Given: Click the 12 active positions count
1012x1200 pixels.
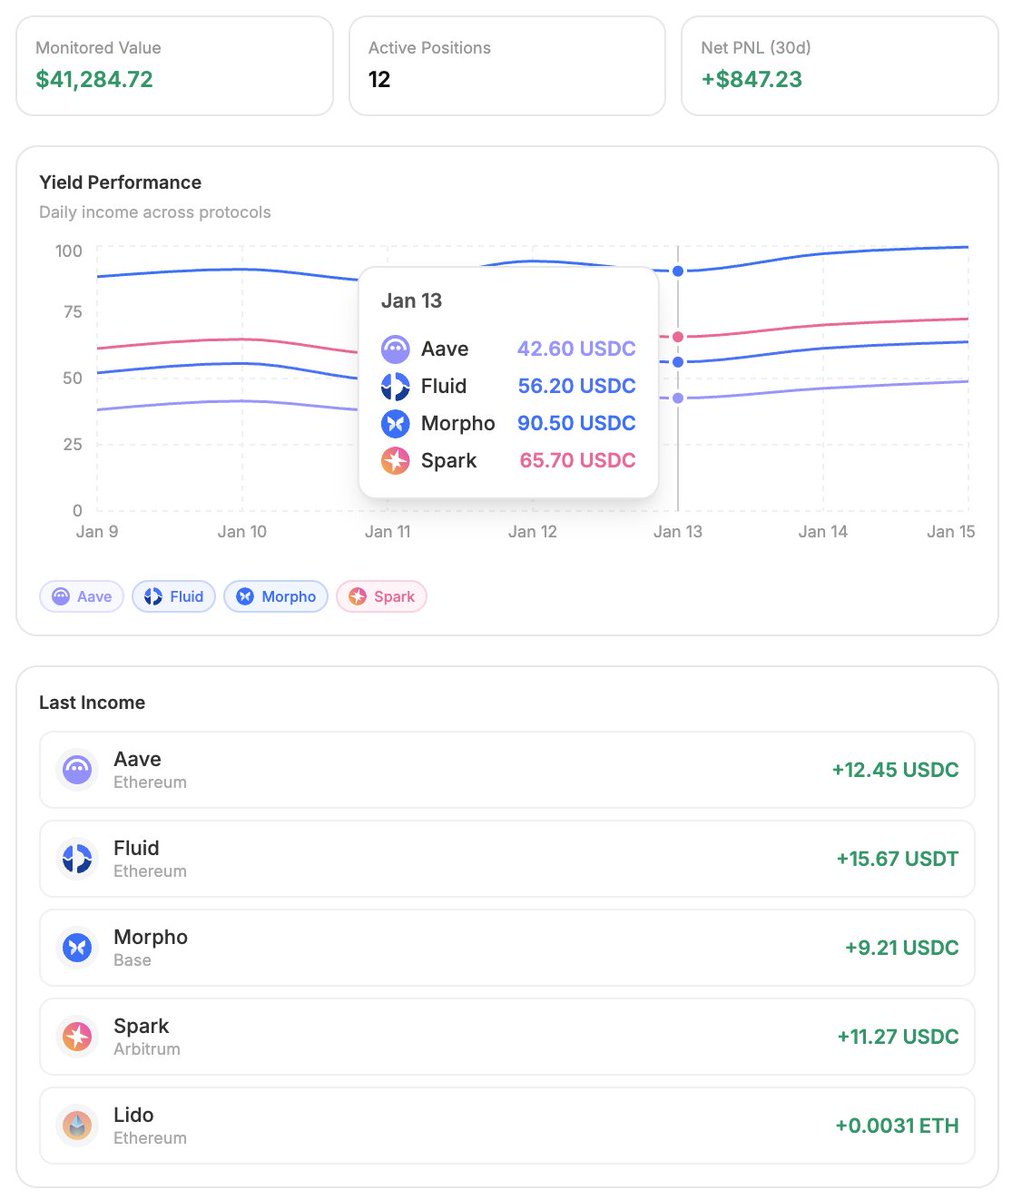Looking at the screenshot, I should [379, 80].
